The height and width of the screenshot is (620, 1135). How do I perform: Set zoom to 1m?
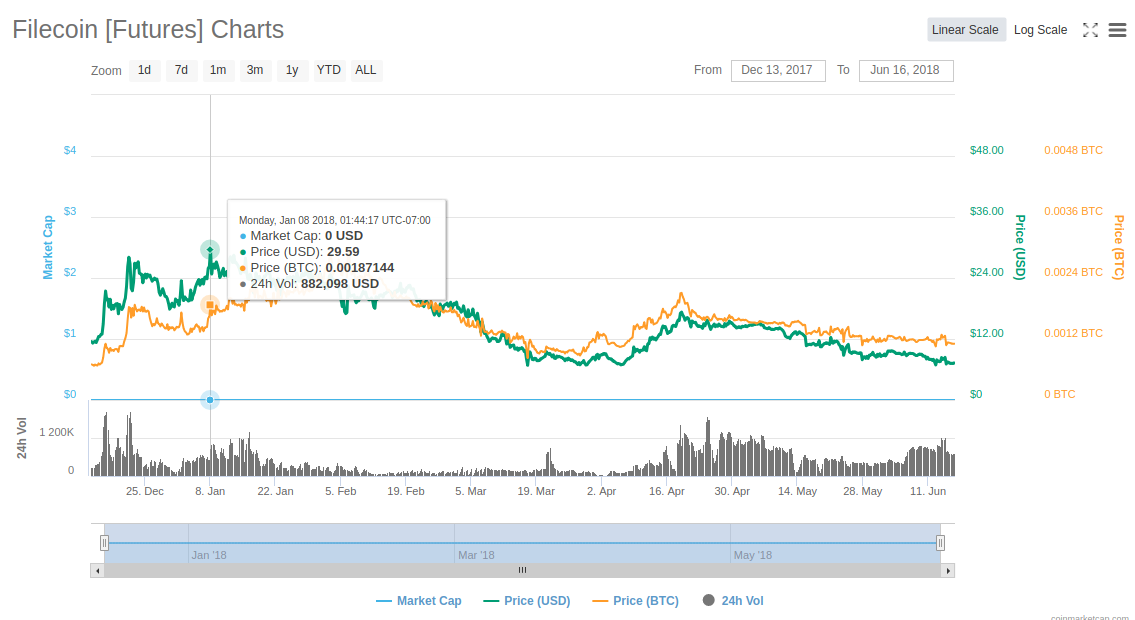[218, 70]
